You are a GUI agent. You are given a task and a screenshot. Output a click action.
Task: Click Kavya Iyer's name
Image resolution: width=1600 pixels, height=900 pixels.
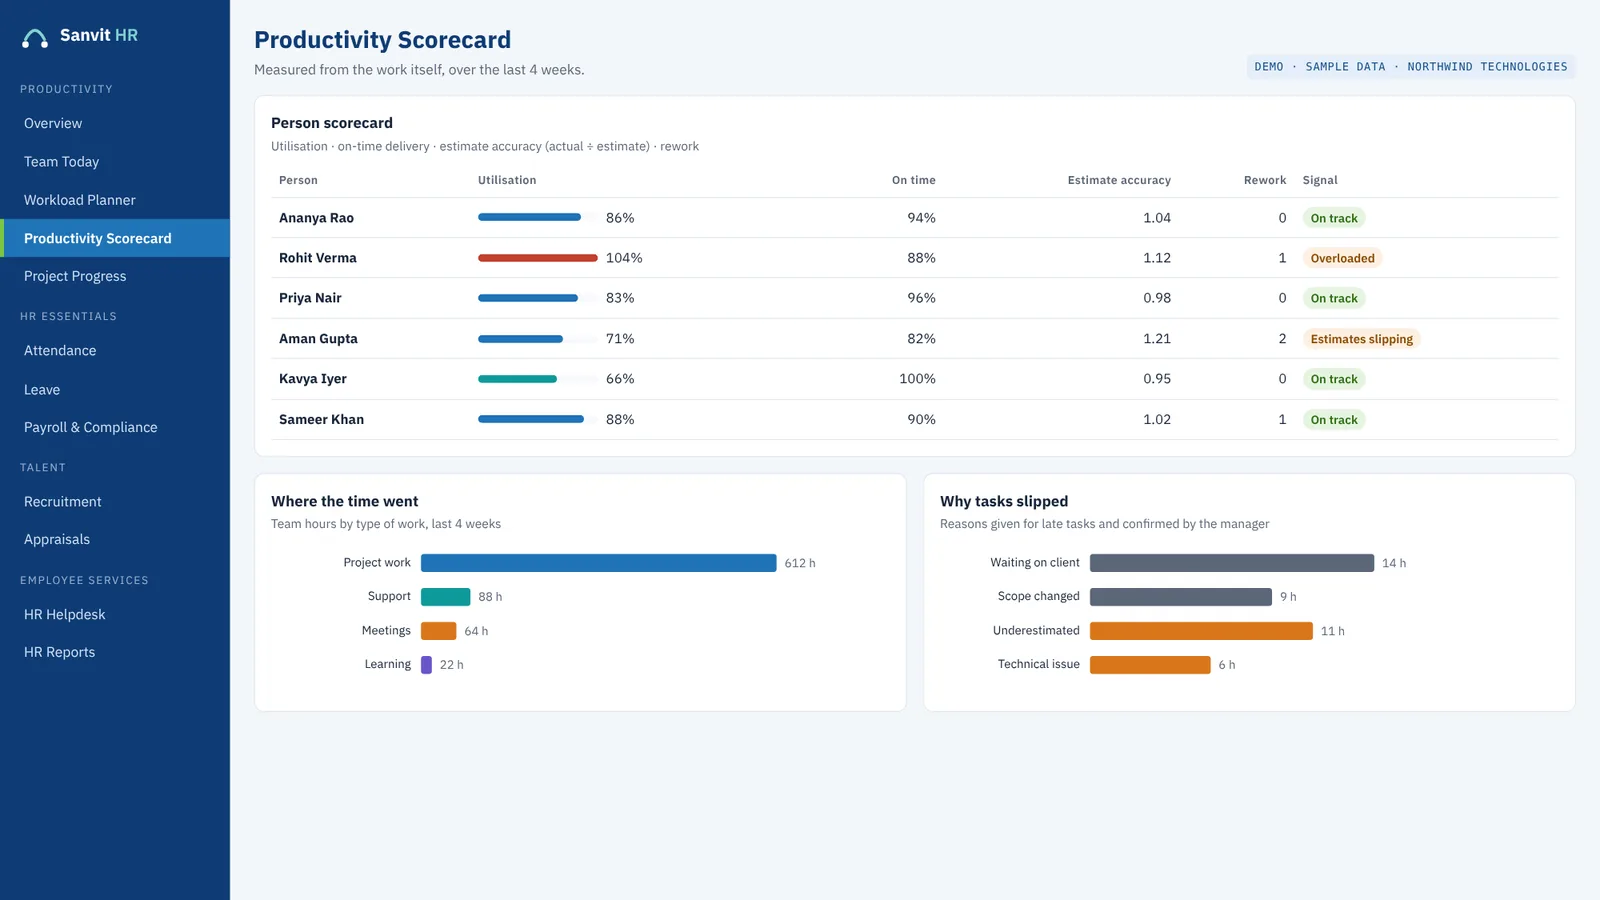(313, 379)
